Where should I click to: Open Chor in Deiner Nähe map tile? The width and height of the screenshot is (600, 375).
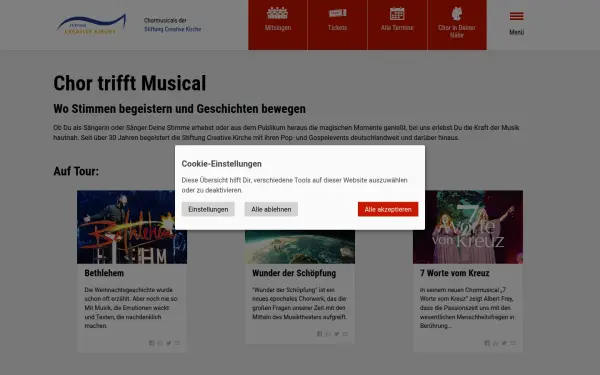point(457,25)
